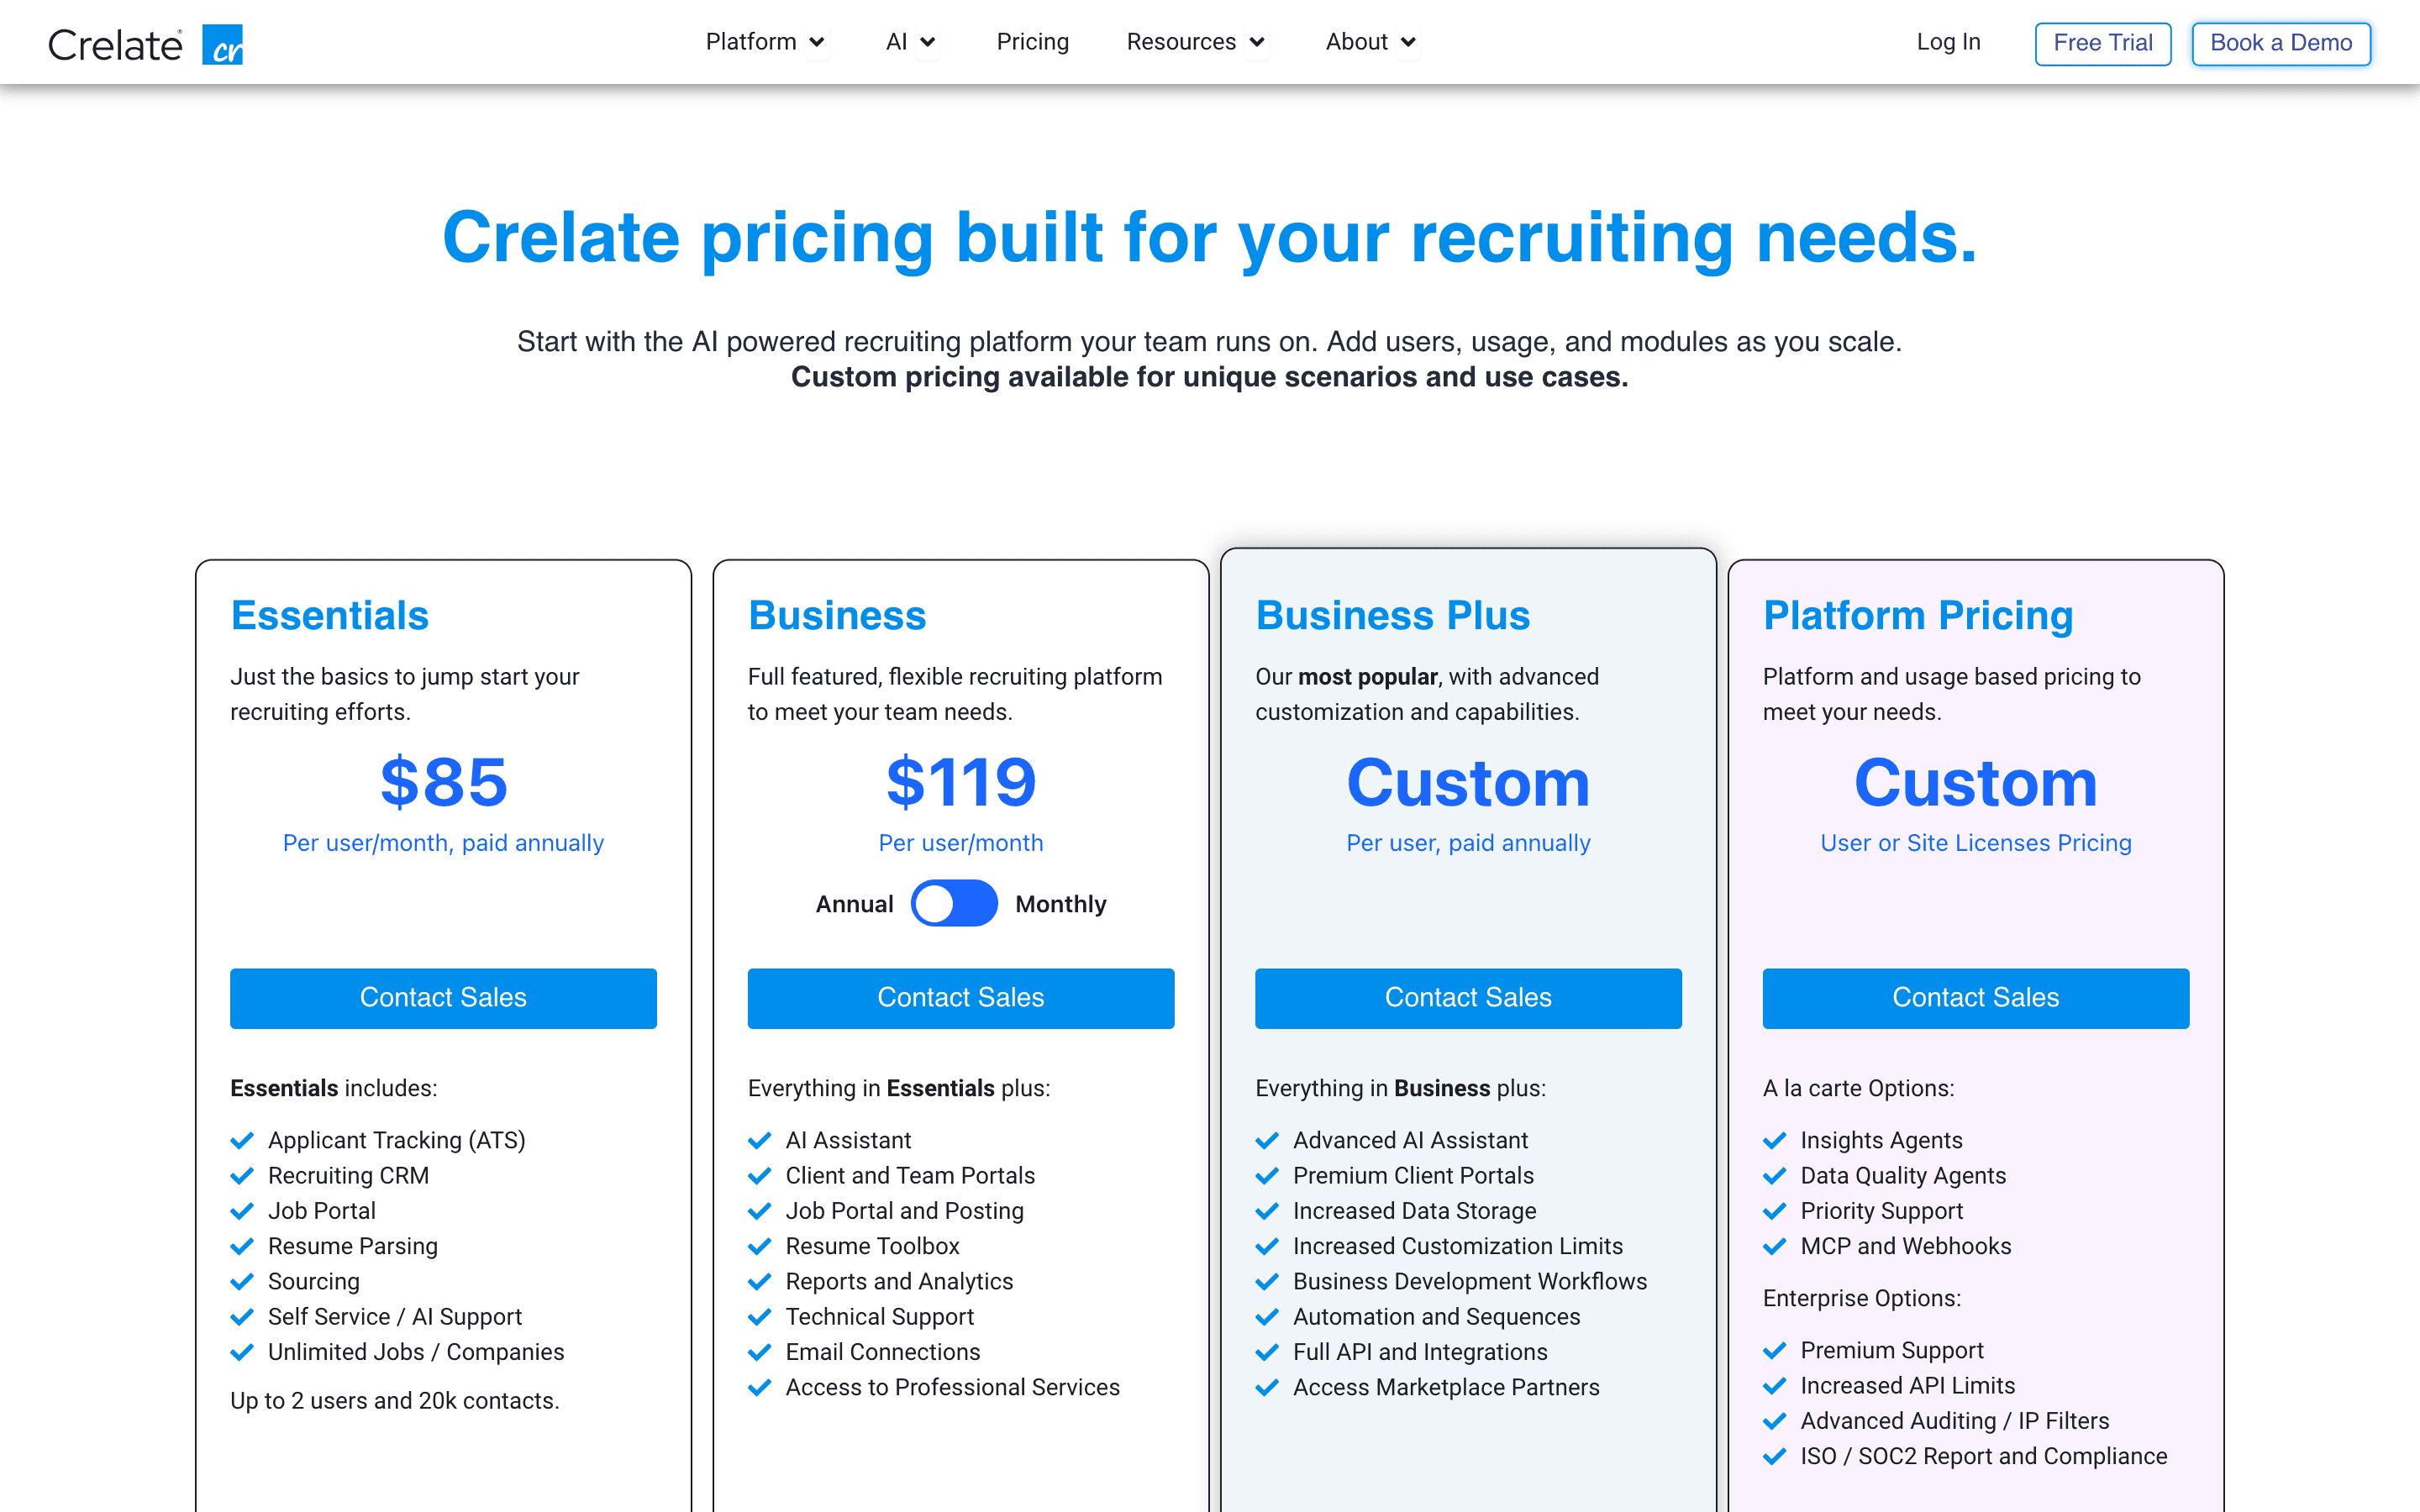This screenshot has width=2420, height=1512.
Task: Click 'Job Portal and Posting' feature text
Action: pos(905,1211)
